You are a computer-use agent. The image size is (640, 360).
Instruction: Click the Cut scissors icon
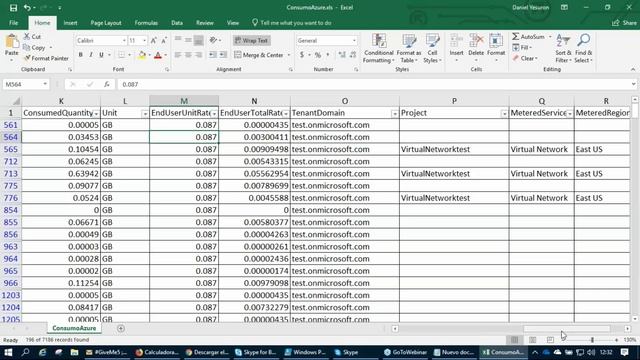pyautogui.click(x=27, y=36)
